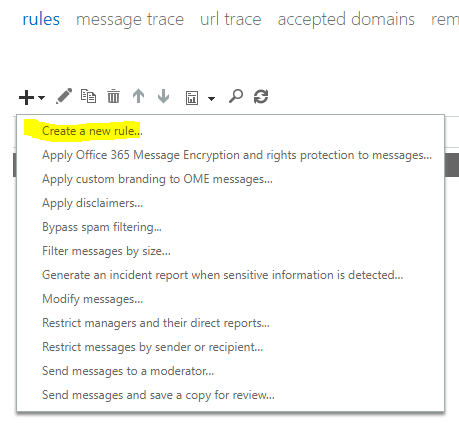
Task: Click the pencil edit icon
Action: tap(64, 96)
